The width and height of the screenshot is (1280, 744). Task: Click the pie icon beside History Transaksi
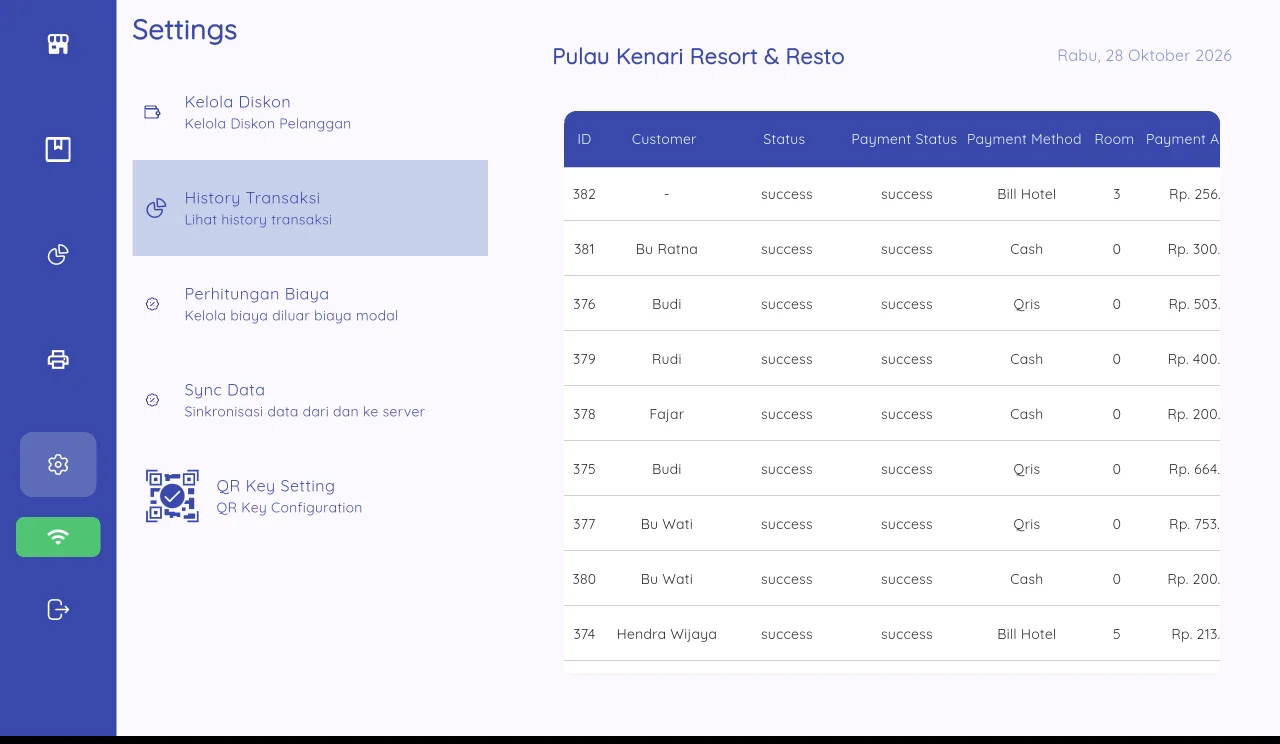156,208
